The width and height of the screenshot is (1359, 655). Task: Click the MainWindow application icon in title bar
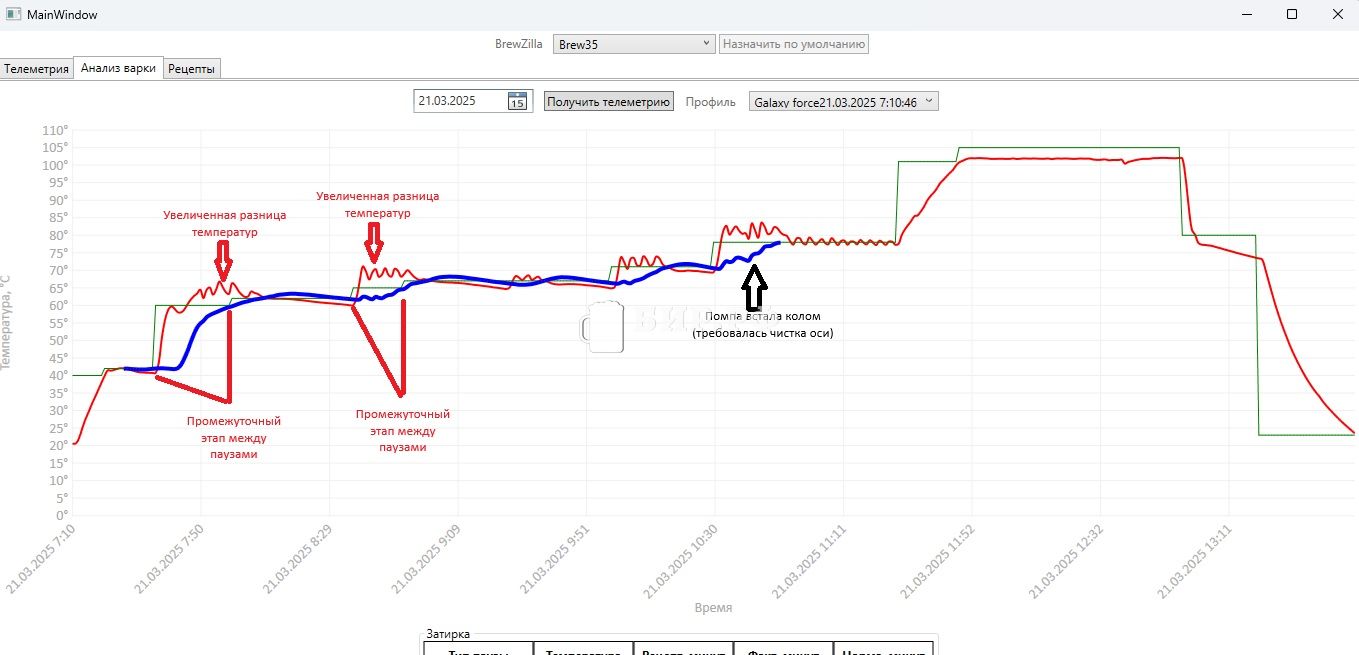(x=13, y=15)
